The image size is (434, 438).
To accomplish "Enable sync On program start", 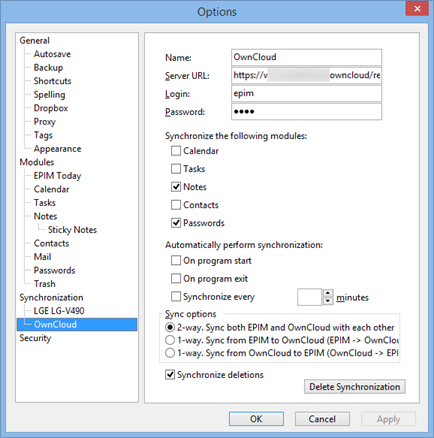I will coord(176,260).
